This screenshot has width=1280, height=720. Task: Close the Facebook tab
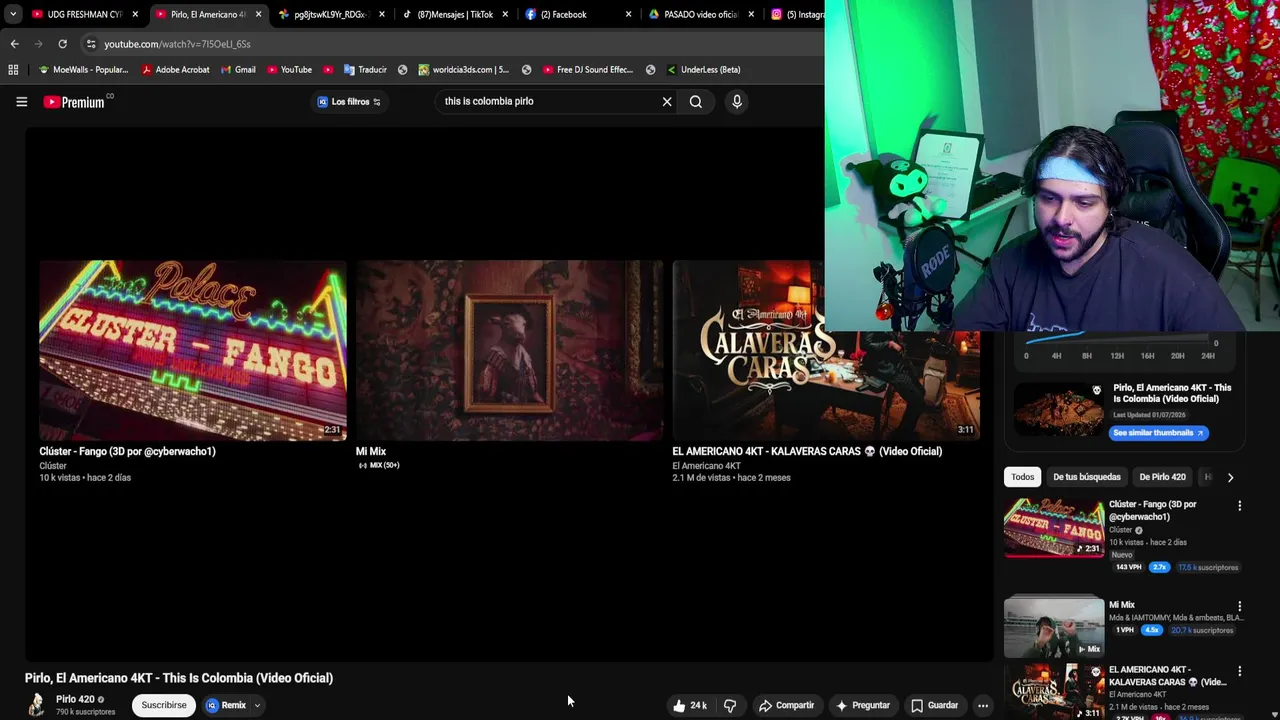coord(628,14)
